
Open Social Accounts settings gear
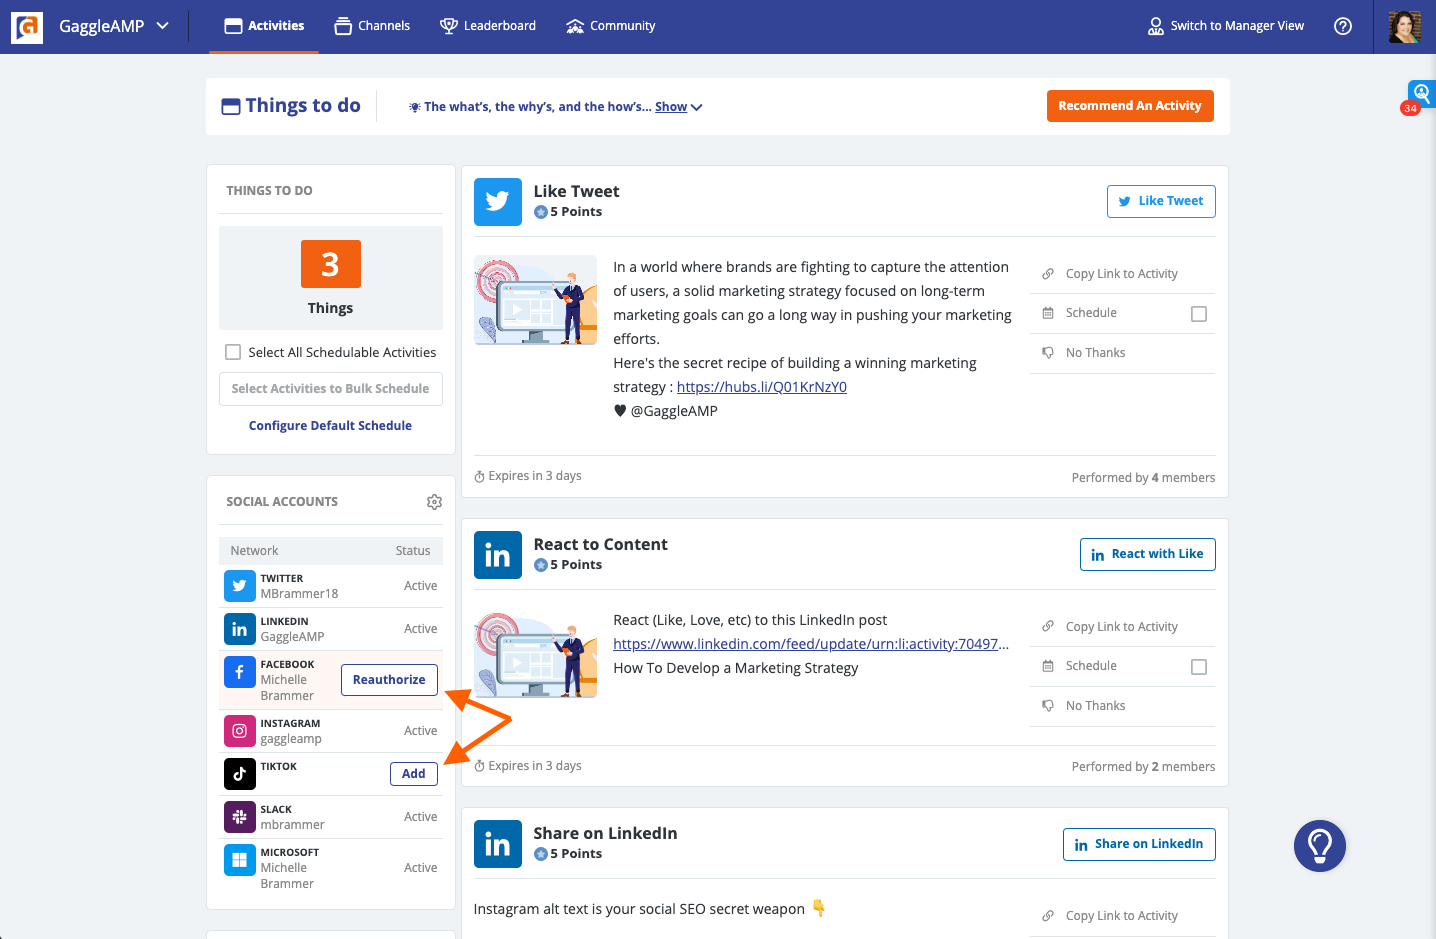pos(434,502)
